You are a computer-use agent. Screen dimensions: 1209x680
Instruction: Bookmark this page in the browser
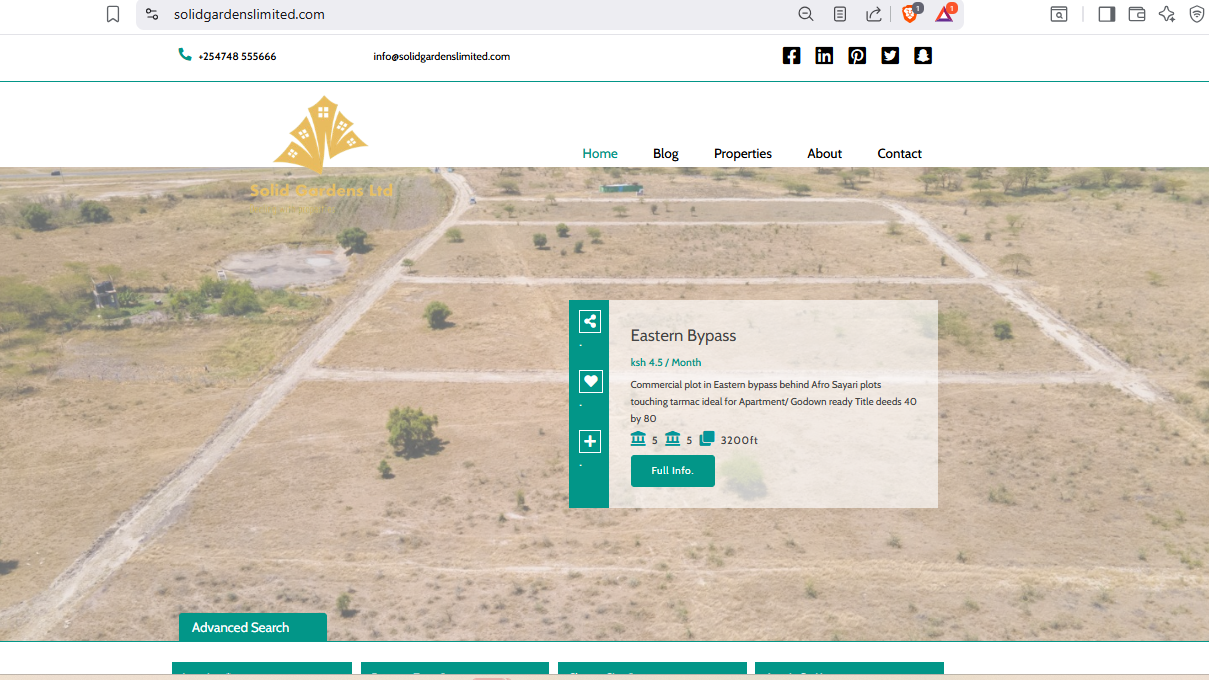(x=113, y=14)
